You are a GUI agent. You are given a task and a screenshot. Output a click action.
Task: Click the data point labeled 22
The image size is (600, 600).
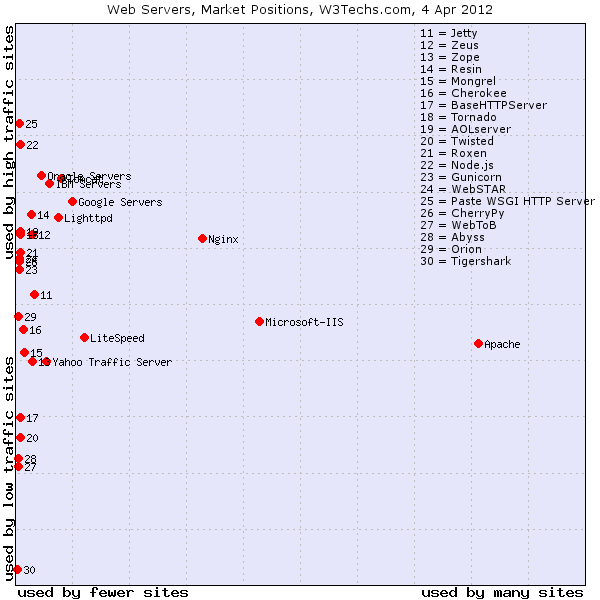tap(21, 144)
